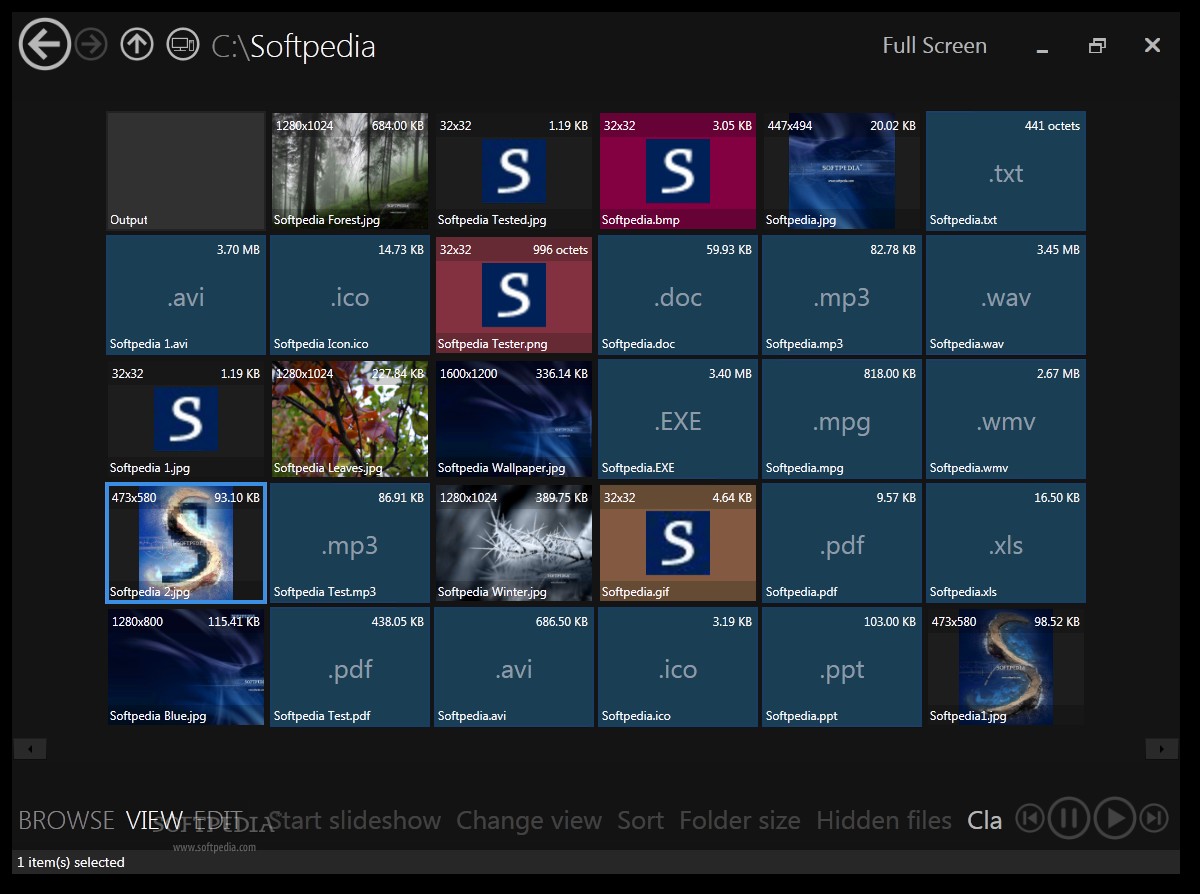
Task: Open the Sort options
Action: (640, 821)
